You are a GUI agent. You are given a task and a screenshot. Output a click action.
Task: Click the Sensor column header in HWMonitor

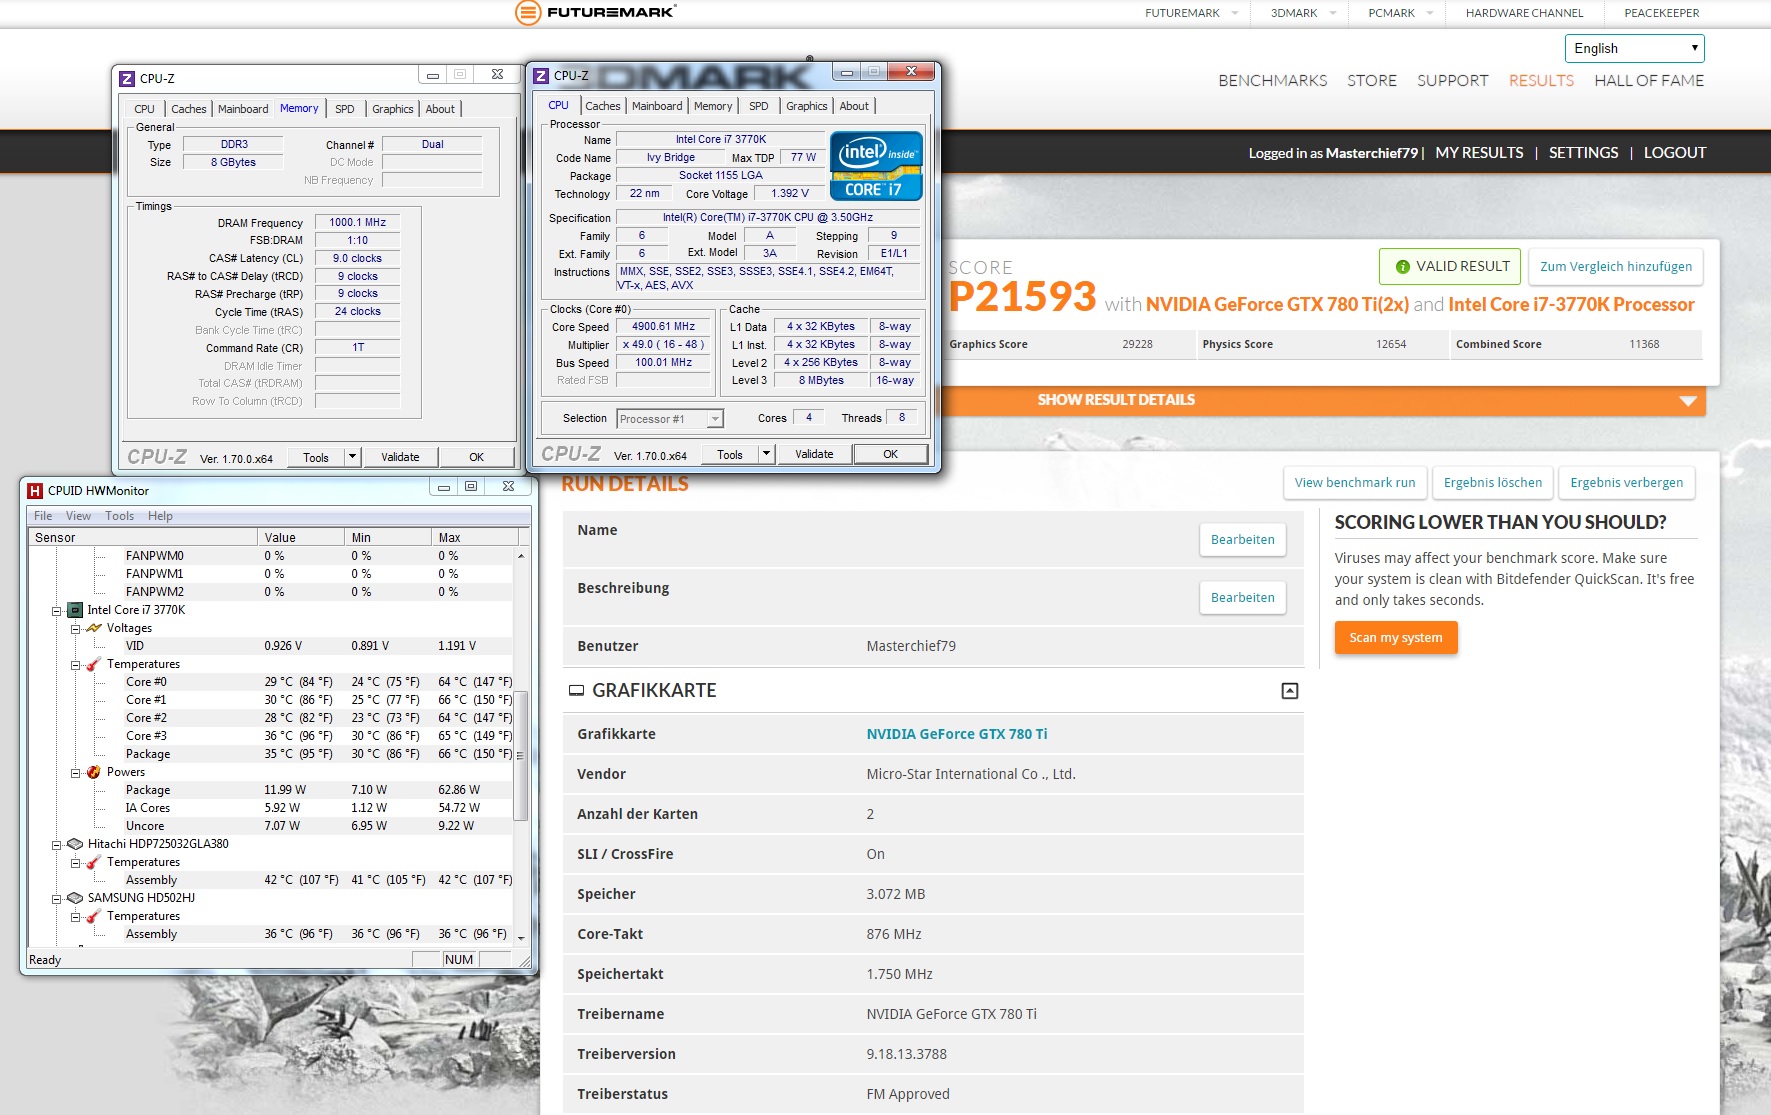142,538
